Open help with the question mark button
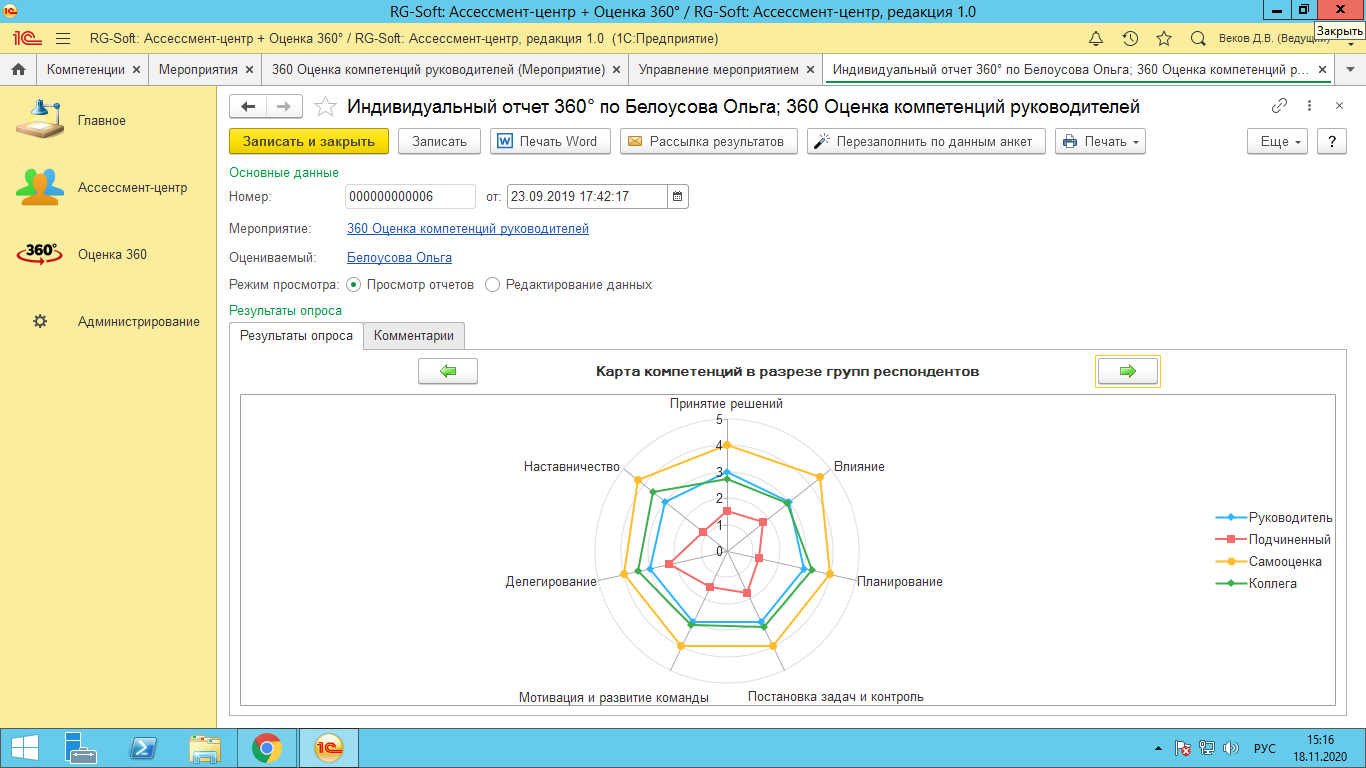Viewport: 1366px width, 768px height. 1331,141
